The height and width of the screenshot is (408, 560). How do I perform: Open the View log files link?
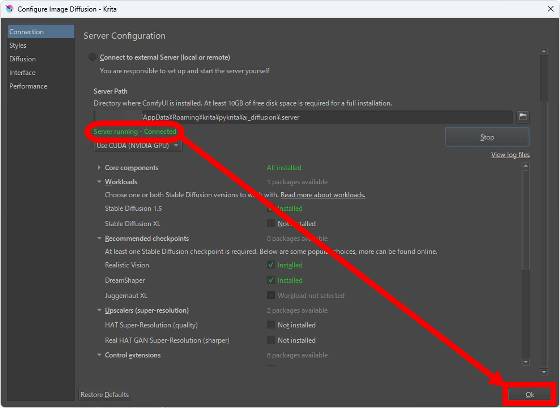click(510, 155)
